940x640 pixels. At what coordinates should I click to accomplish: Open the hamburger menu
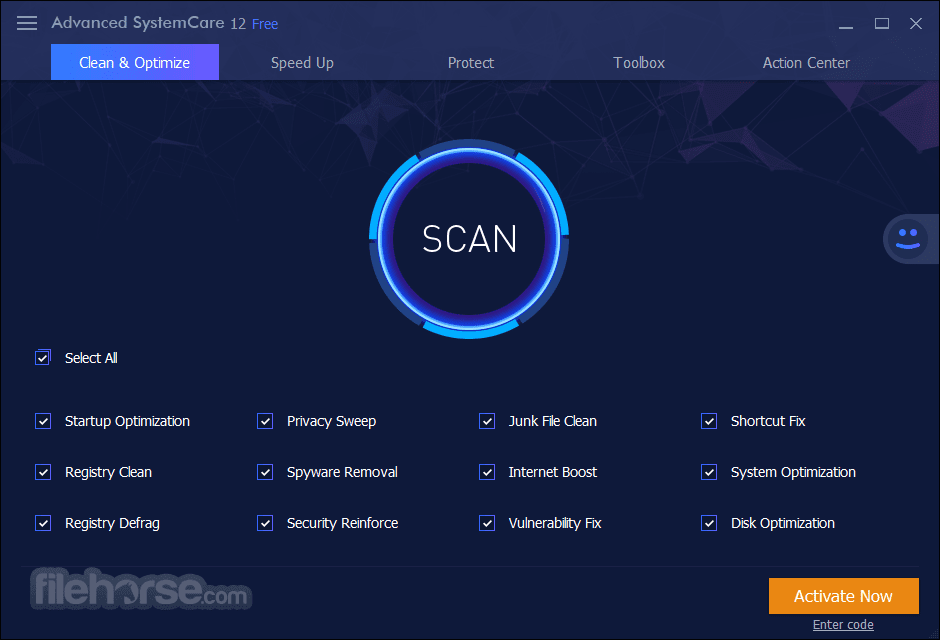27,23
